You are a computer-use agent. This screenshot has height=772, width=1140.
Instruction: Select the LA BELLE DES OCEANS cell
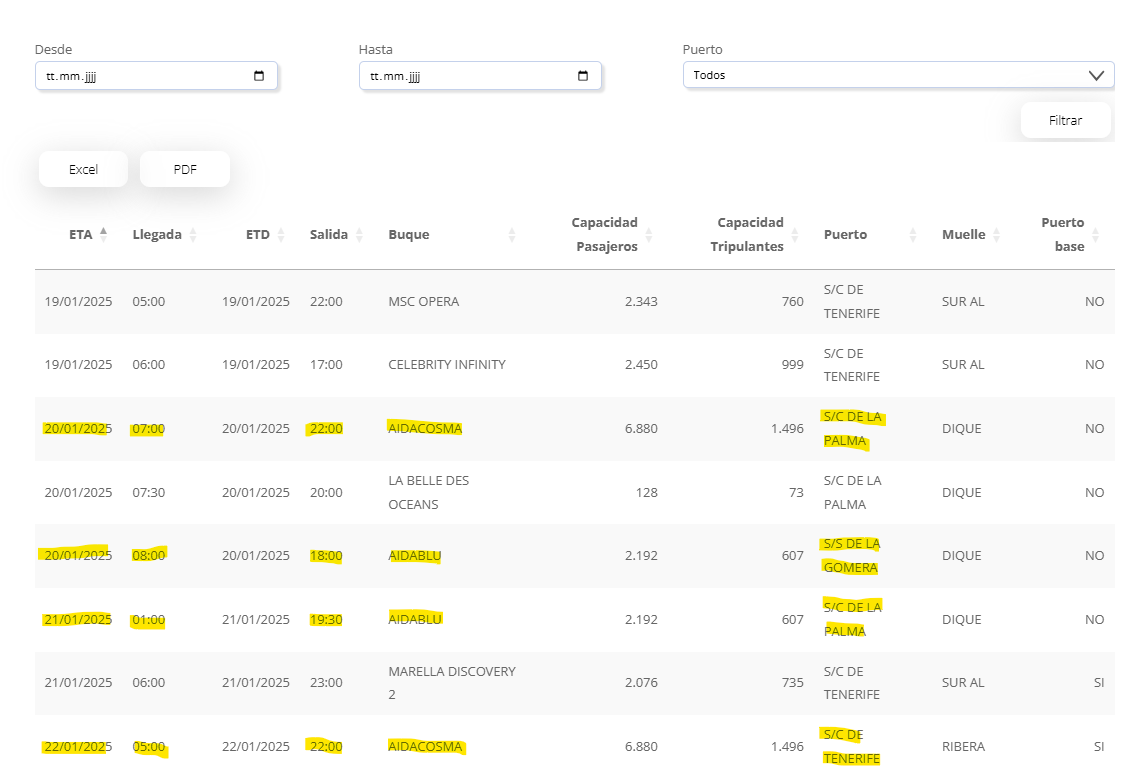(429, 493)
